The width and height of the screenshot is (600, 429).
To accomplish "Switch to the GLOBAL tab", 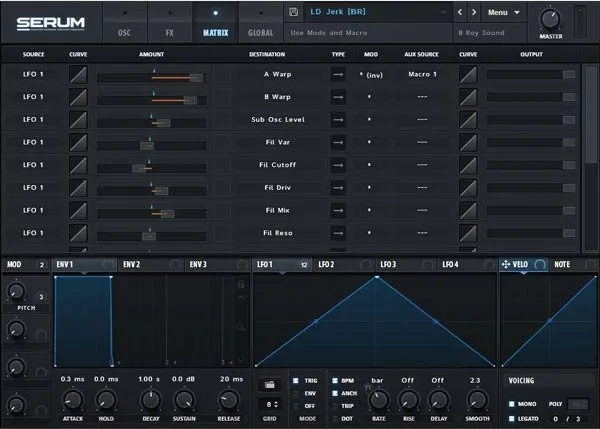I will (x=261, y=24).
